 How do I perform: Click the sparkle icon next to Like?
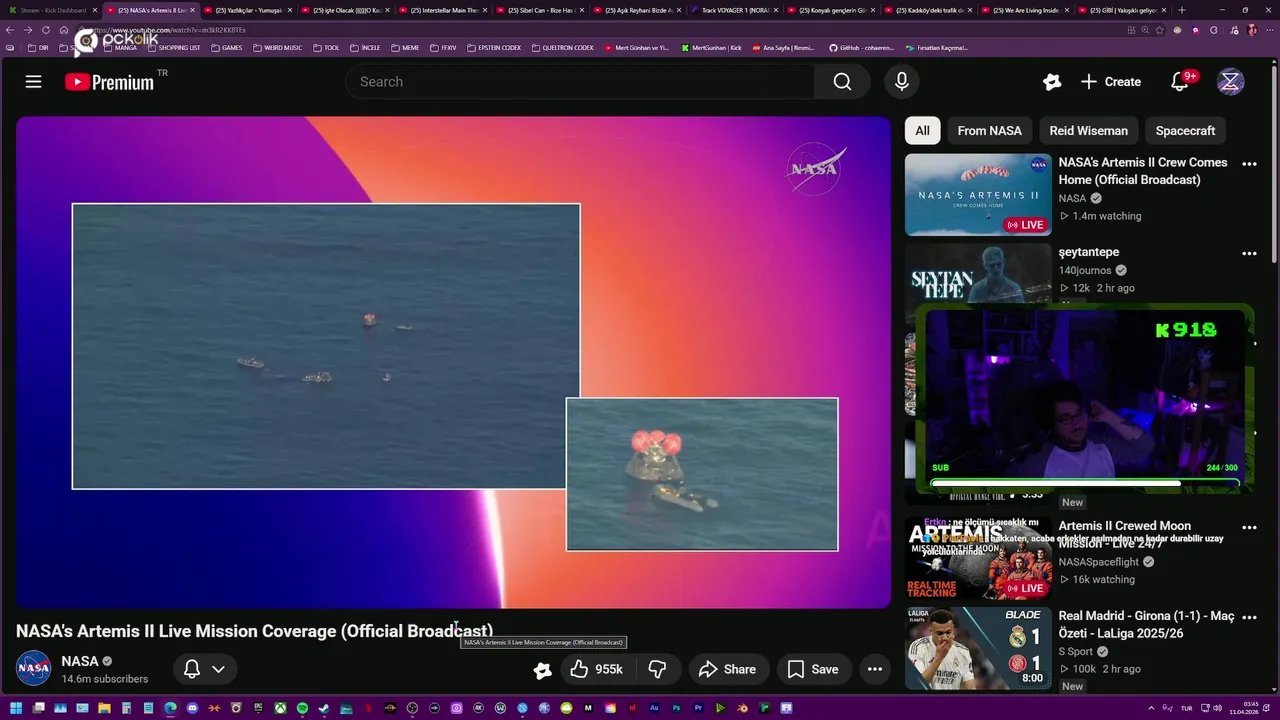[x=542, y=670]
